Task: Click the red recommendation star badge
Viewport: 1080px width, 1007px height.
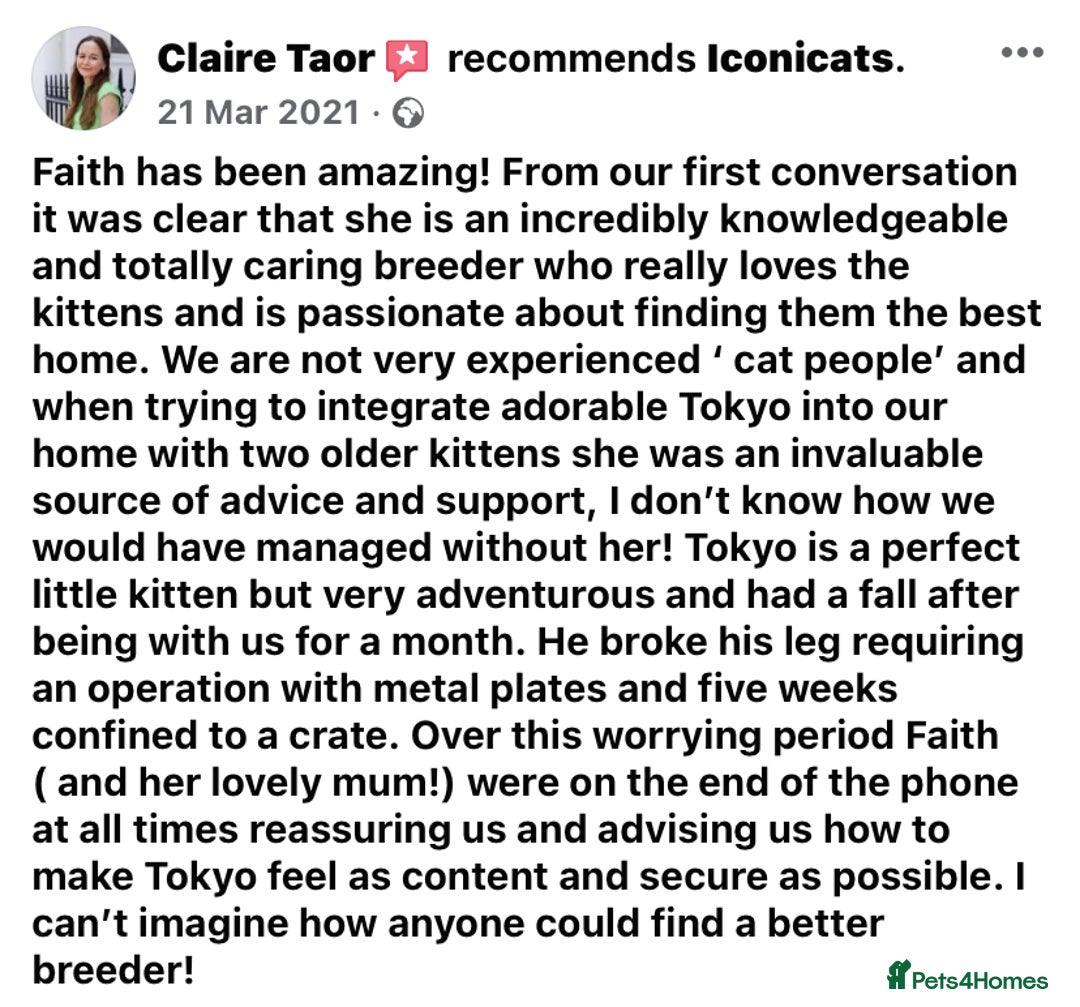Action: (x=407, y=59)
